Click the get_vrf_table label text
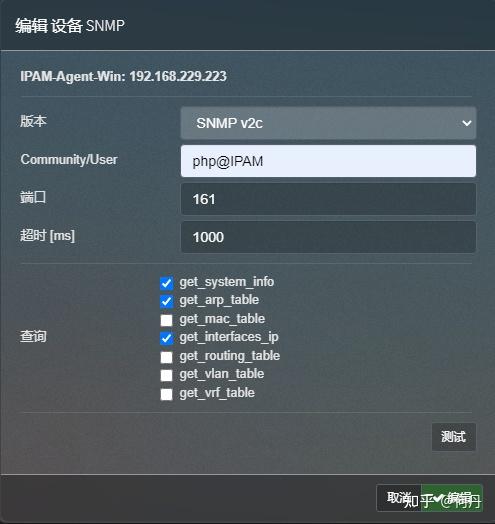 [x=217, y=393]
